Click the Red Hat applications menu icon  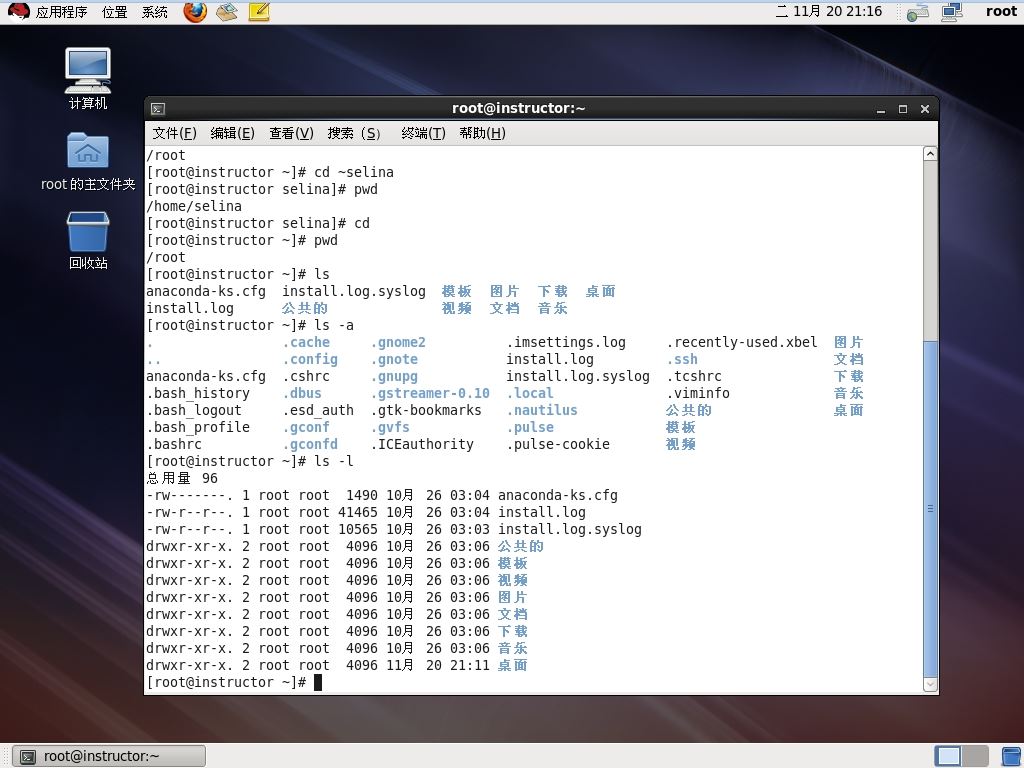pos(18,12)
